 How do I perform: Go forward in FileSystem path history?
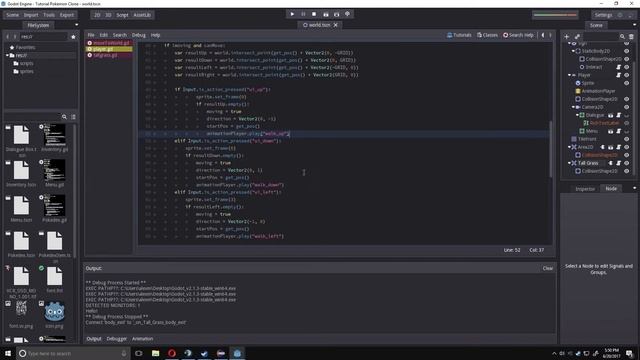(15, 37)
